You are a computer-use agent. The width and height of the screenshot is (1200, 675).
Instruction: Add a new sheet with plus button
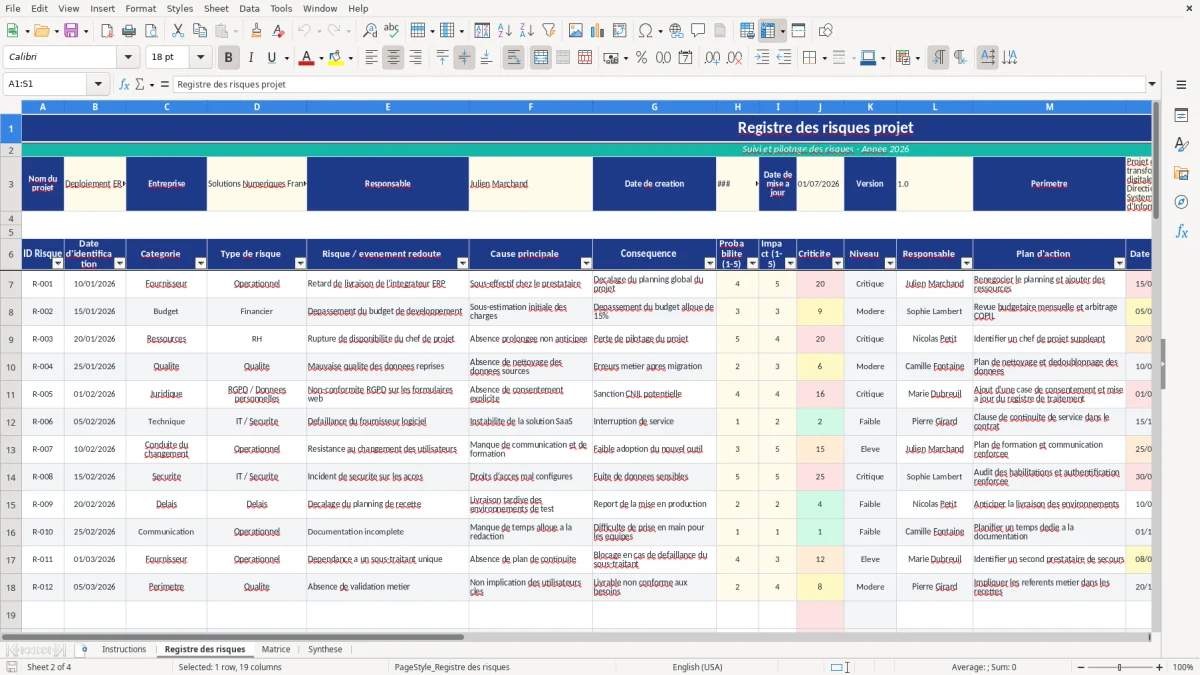[84, 650]
